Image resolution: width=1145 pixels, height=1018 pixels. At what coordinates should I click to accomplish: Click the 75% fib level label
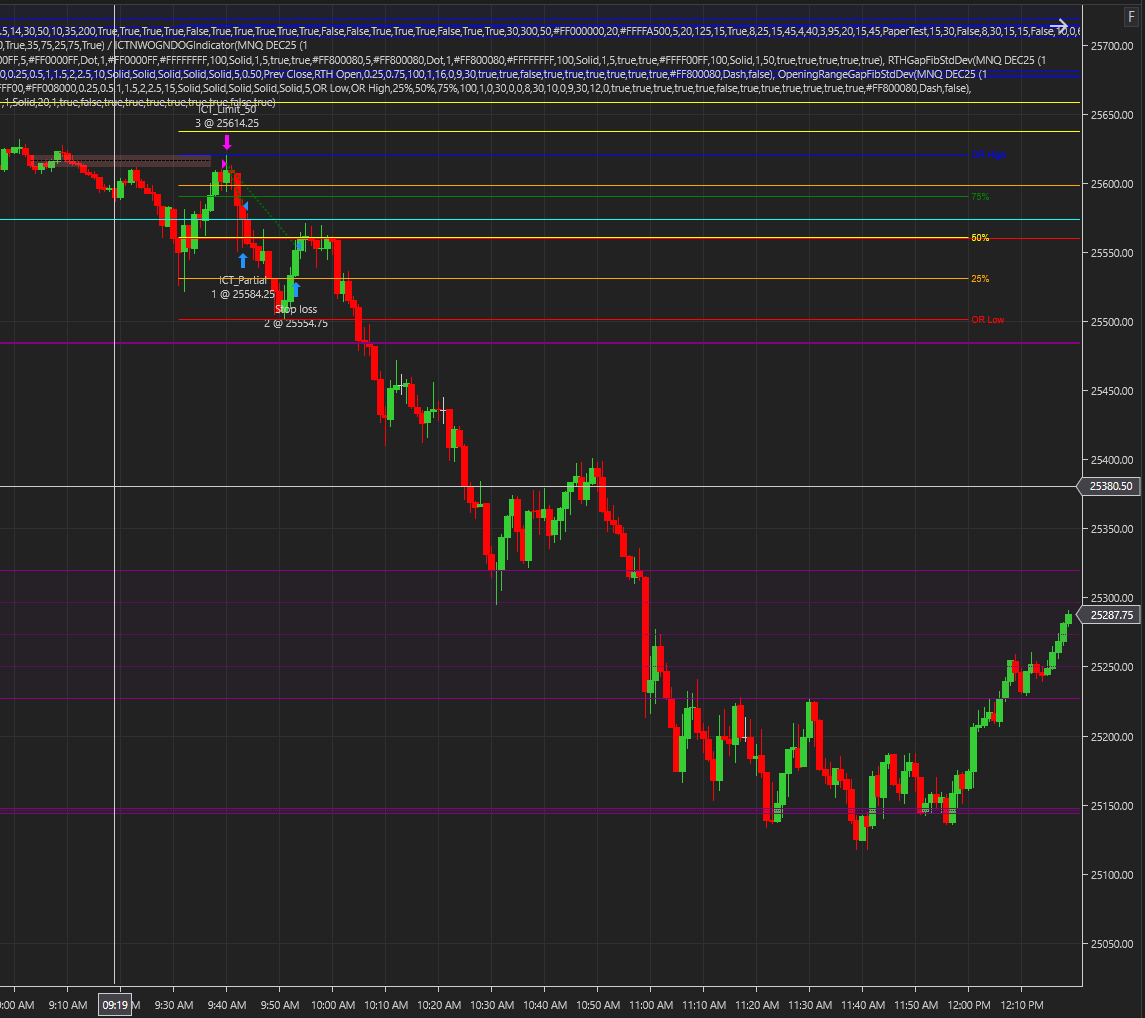click(x=980, y=196)
